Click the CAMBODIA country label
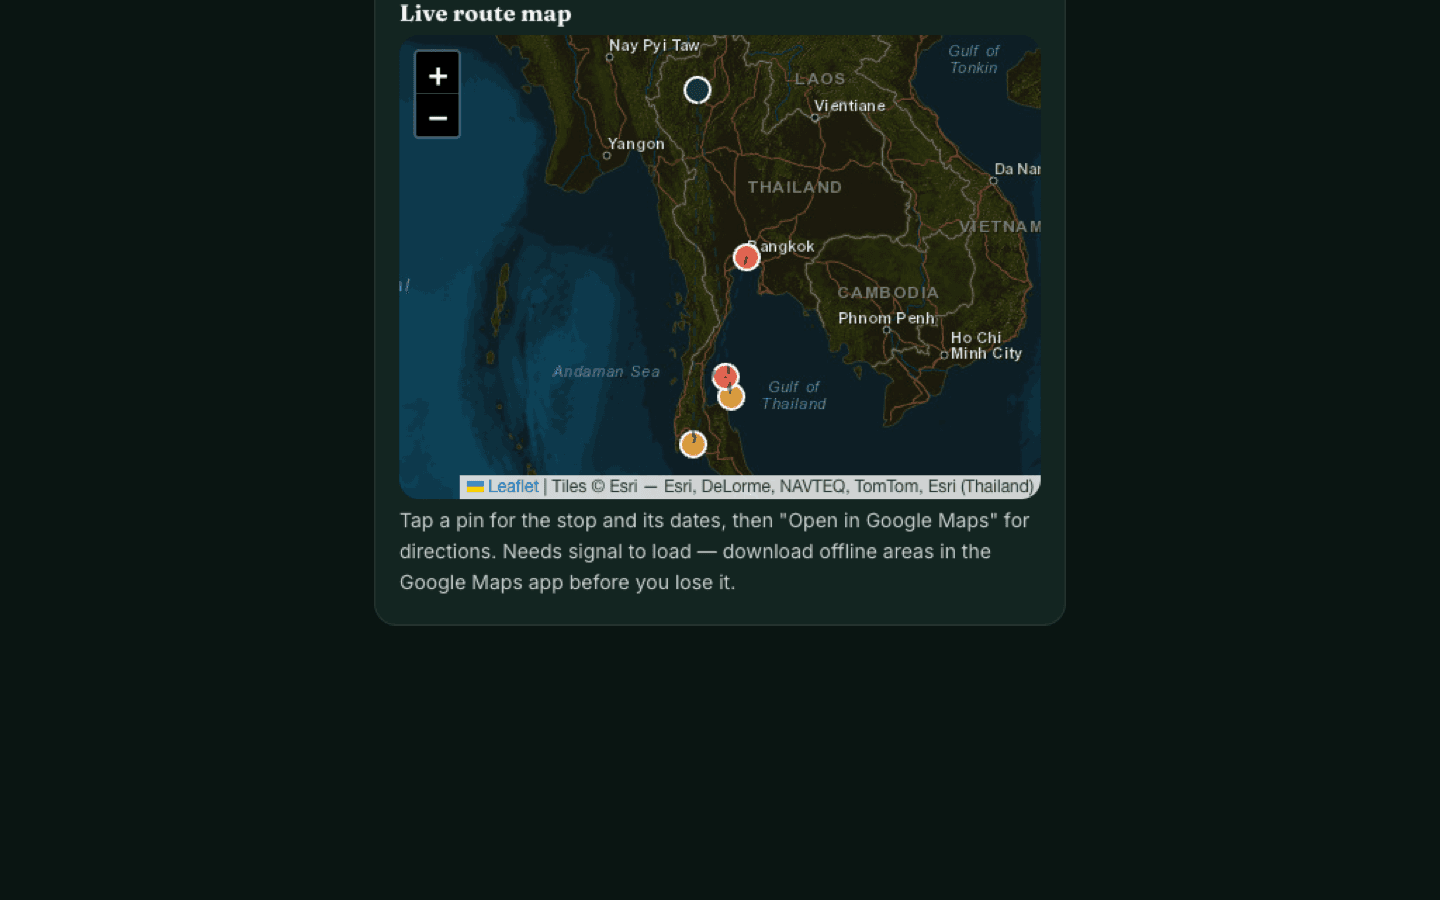1440x900 pixels. pos(888,293)
